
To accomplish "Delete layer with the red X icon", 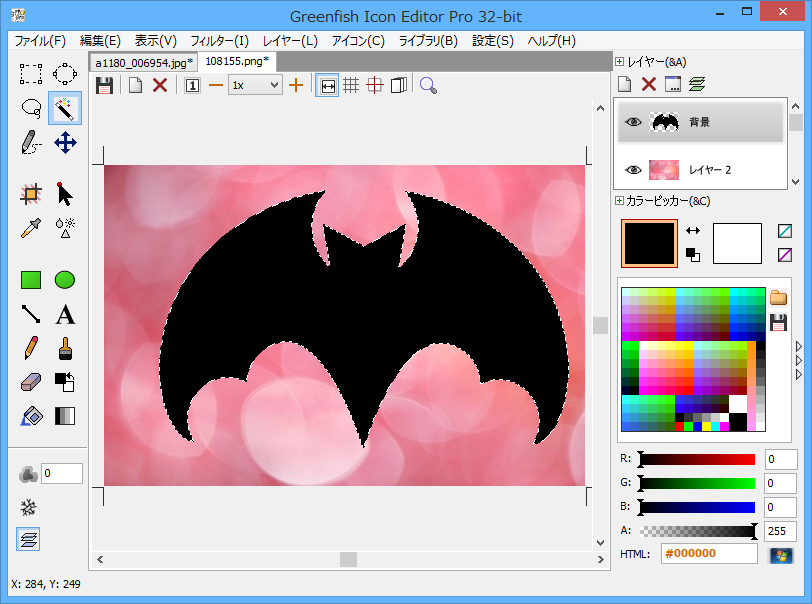I will click(x=648, y=85).
